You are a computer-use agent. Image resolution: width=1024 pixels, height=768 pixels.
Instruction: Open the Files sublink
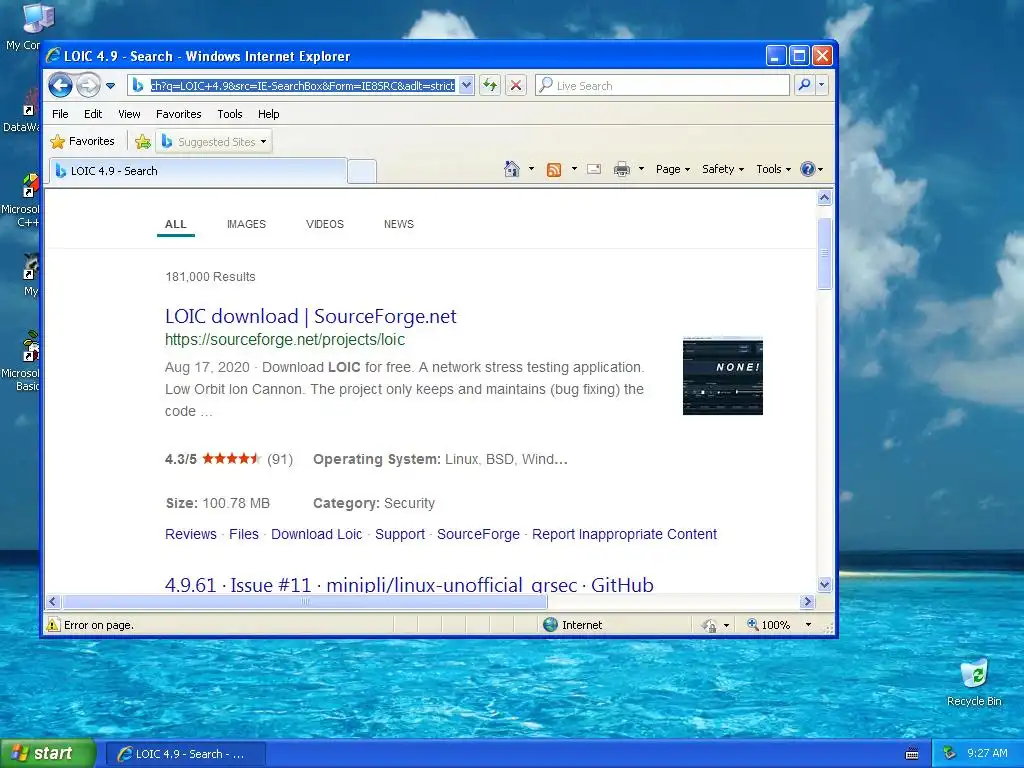pos(244,534)
